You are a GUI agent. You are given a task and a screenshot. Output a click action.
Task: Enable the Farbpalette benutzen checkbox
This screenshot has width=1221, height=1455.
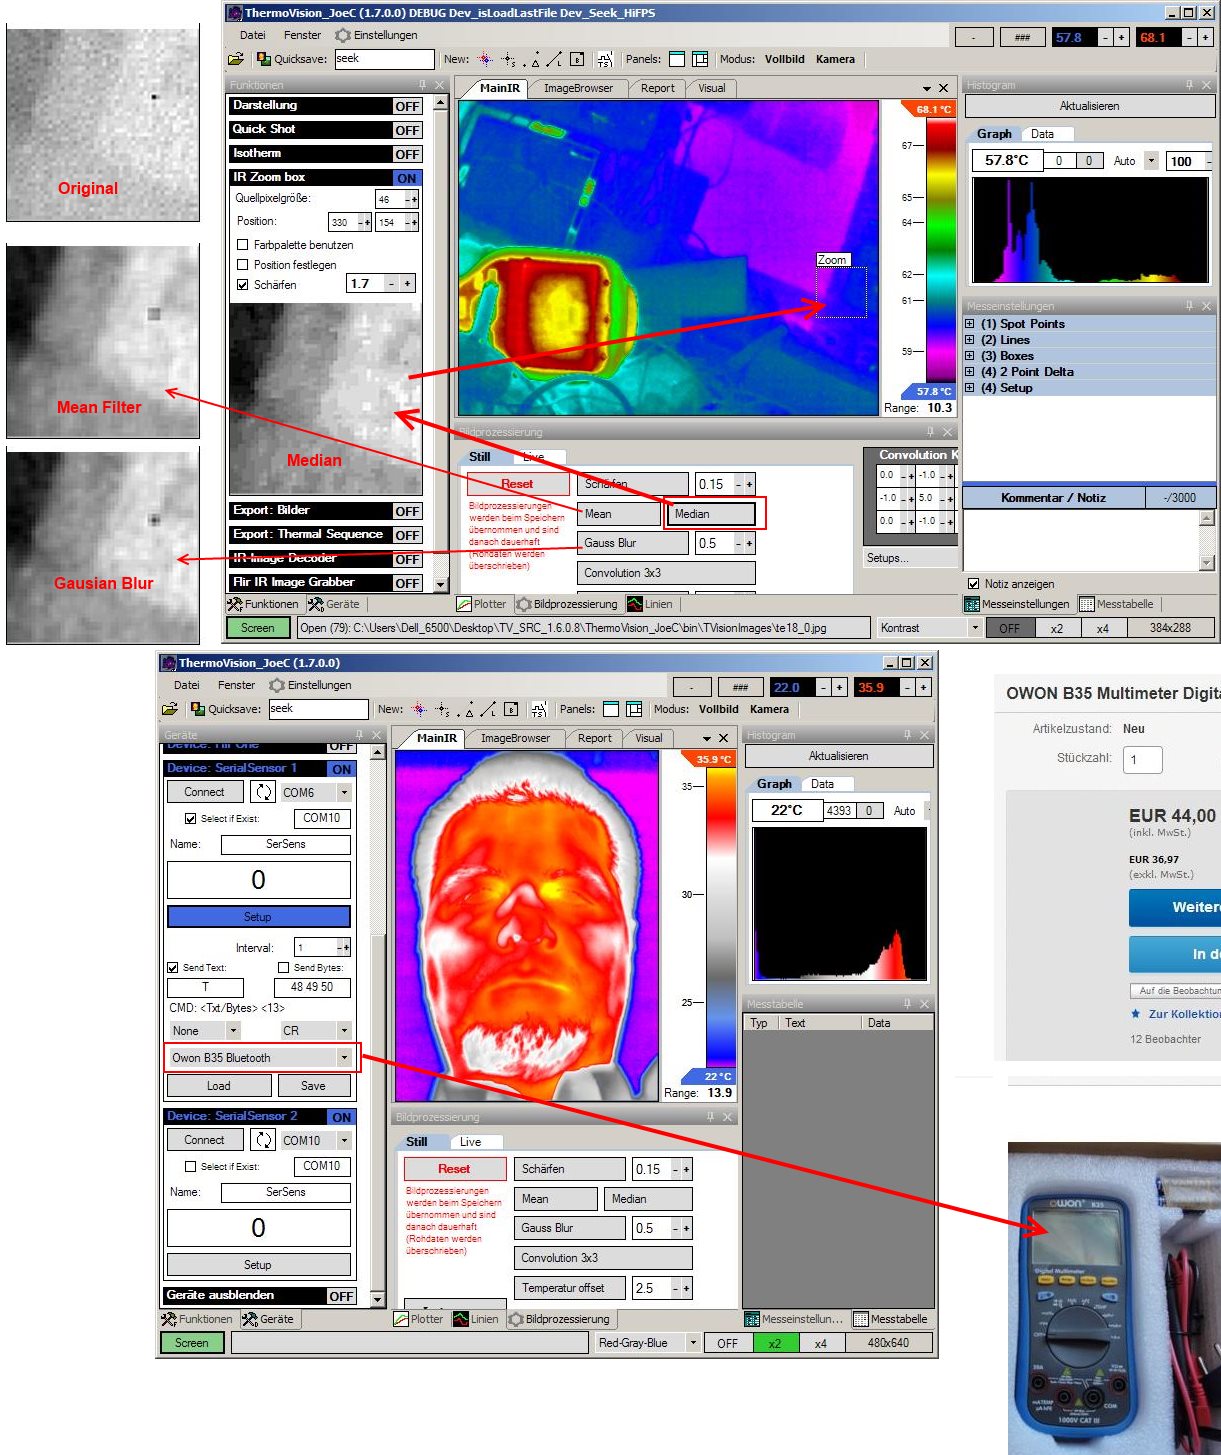tap(242, 245)
